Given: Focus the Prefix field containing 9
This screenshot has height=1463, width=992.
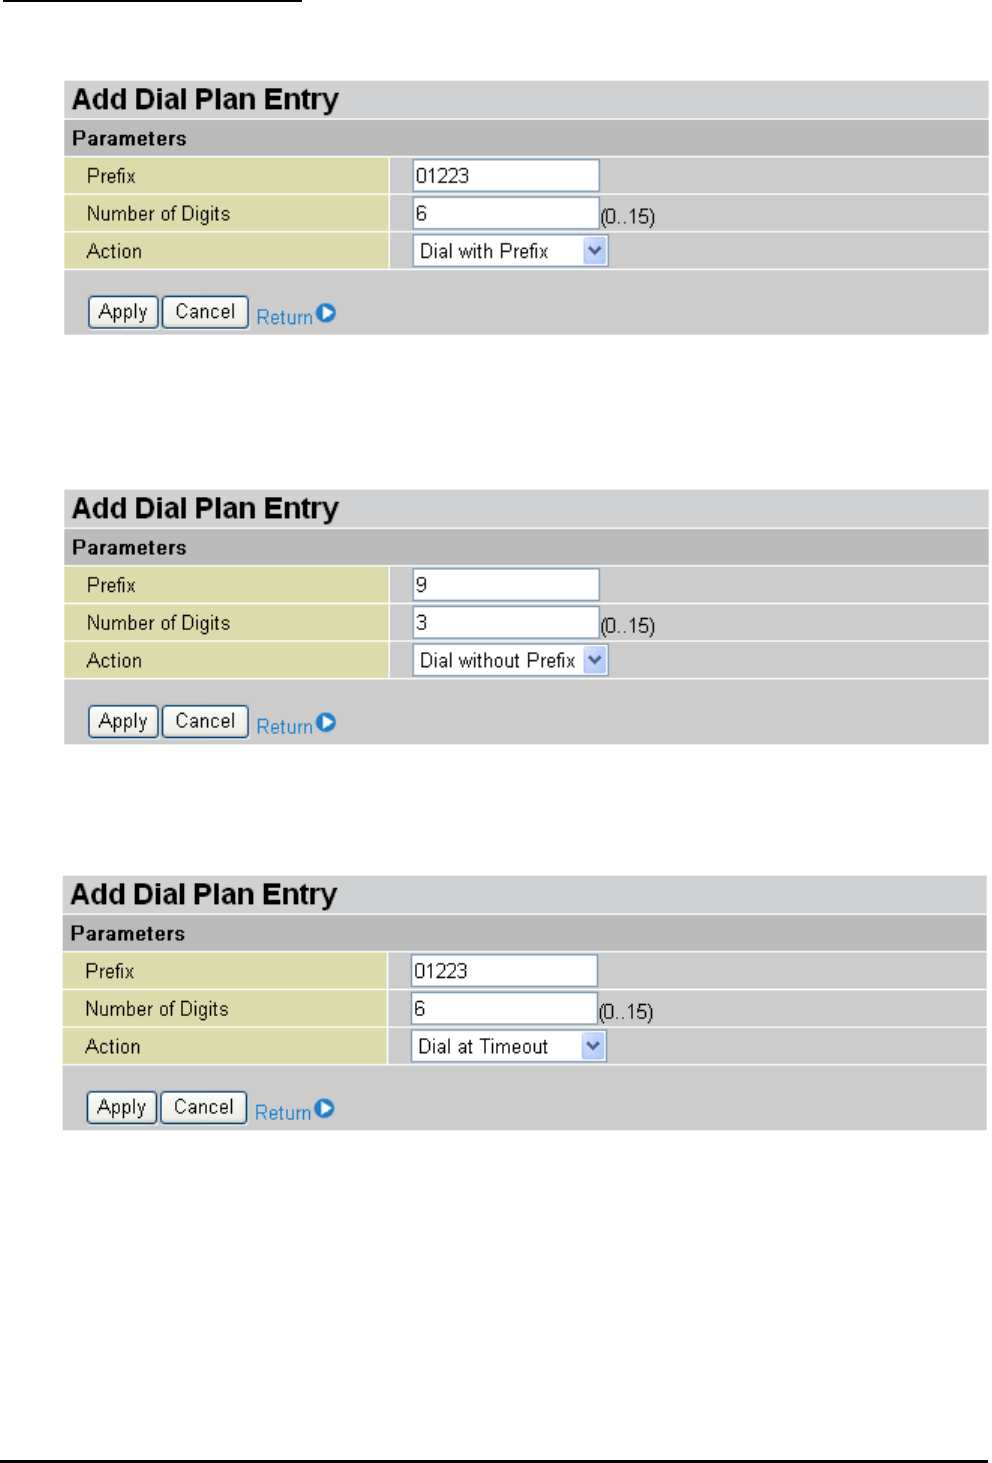Looking at the screenshot, I should [506, 585].
